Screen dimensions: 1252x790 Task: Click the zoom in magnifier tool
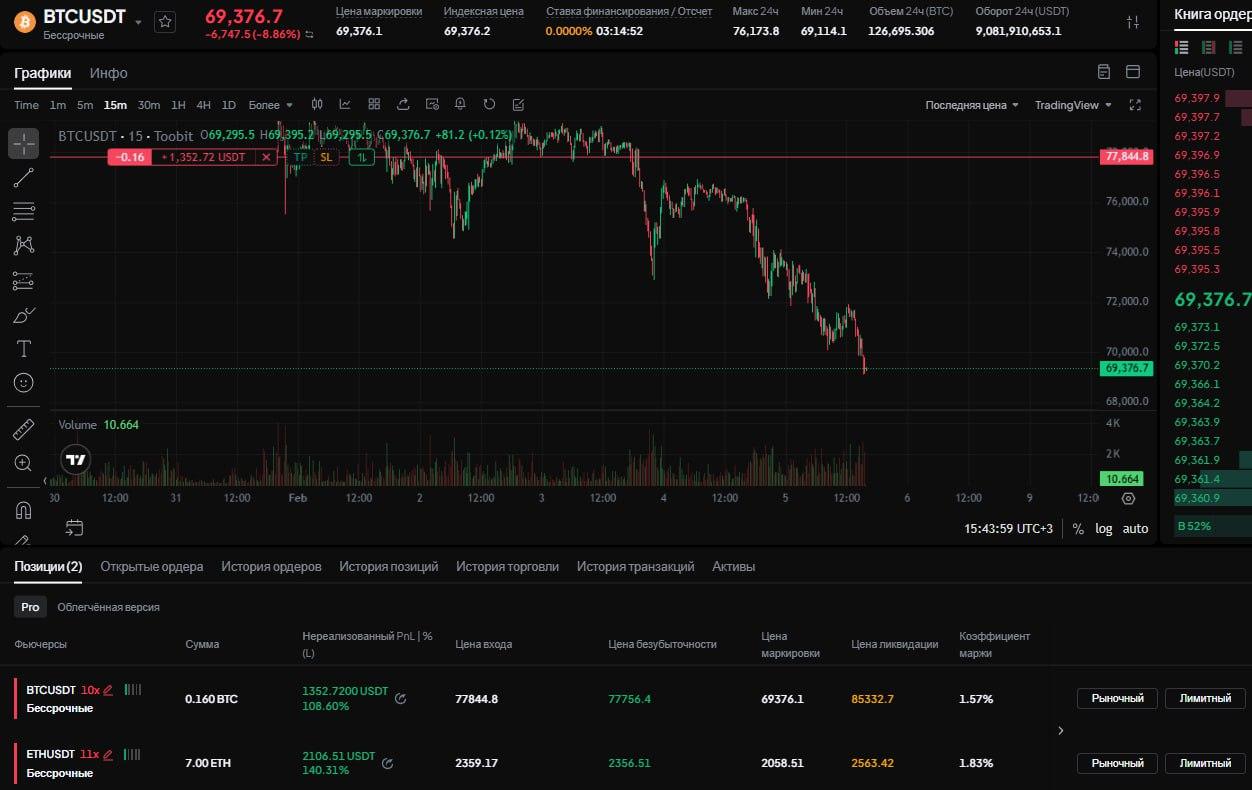point(24,463)
